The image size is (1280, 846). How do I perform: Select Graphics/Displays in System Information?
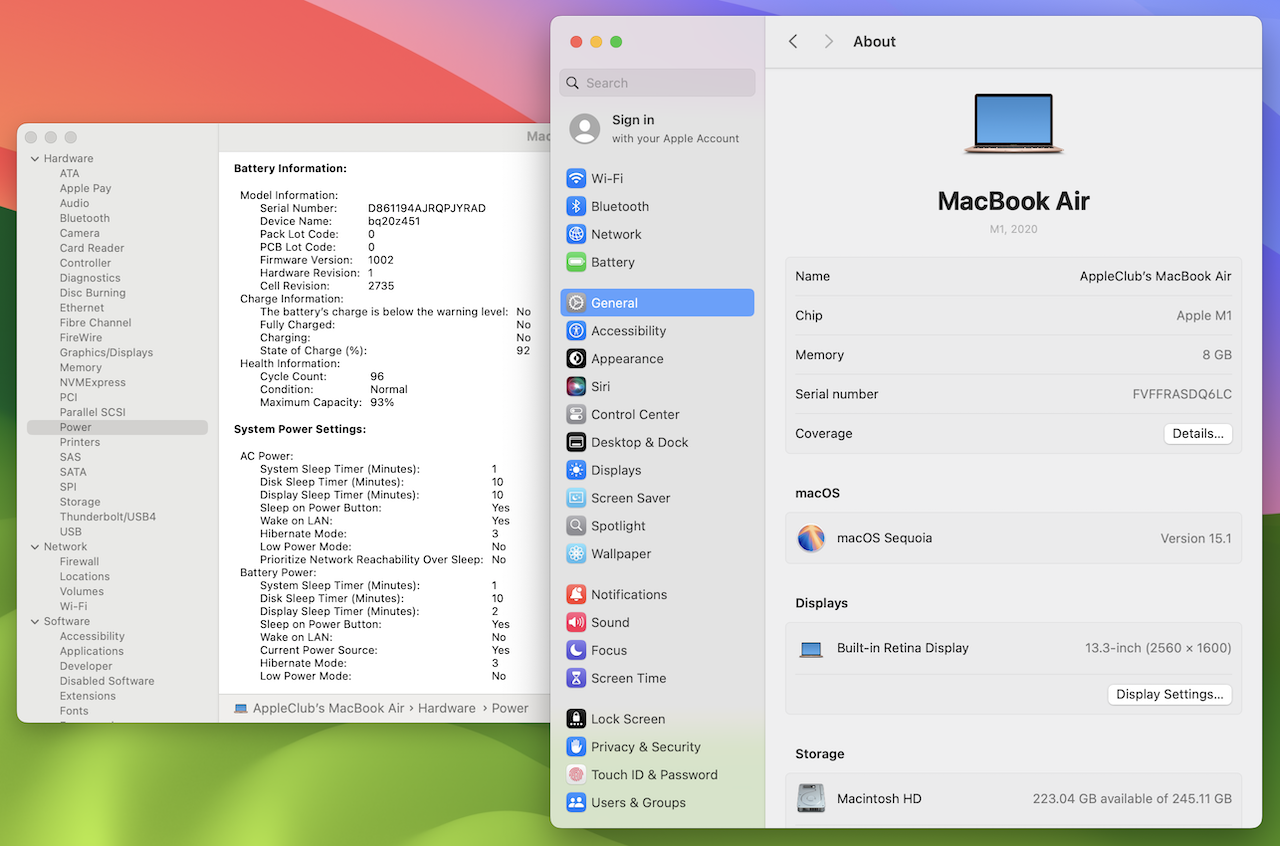pyautogui.click(x=106, y=353)
